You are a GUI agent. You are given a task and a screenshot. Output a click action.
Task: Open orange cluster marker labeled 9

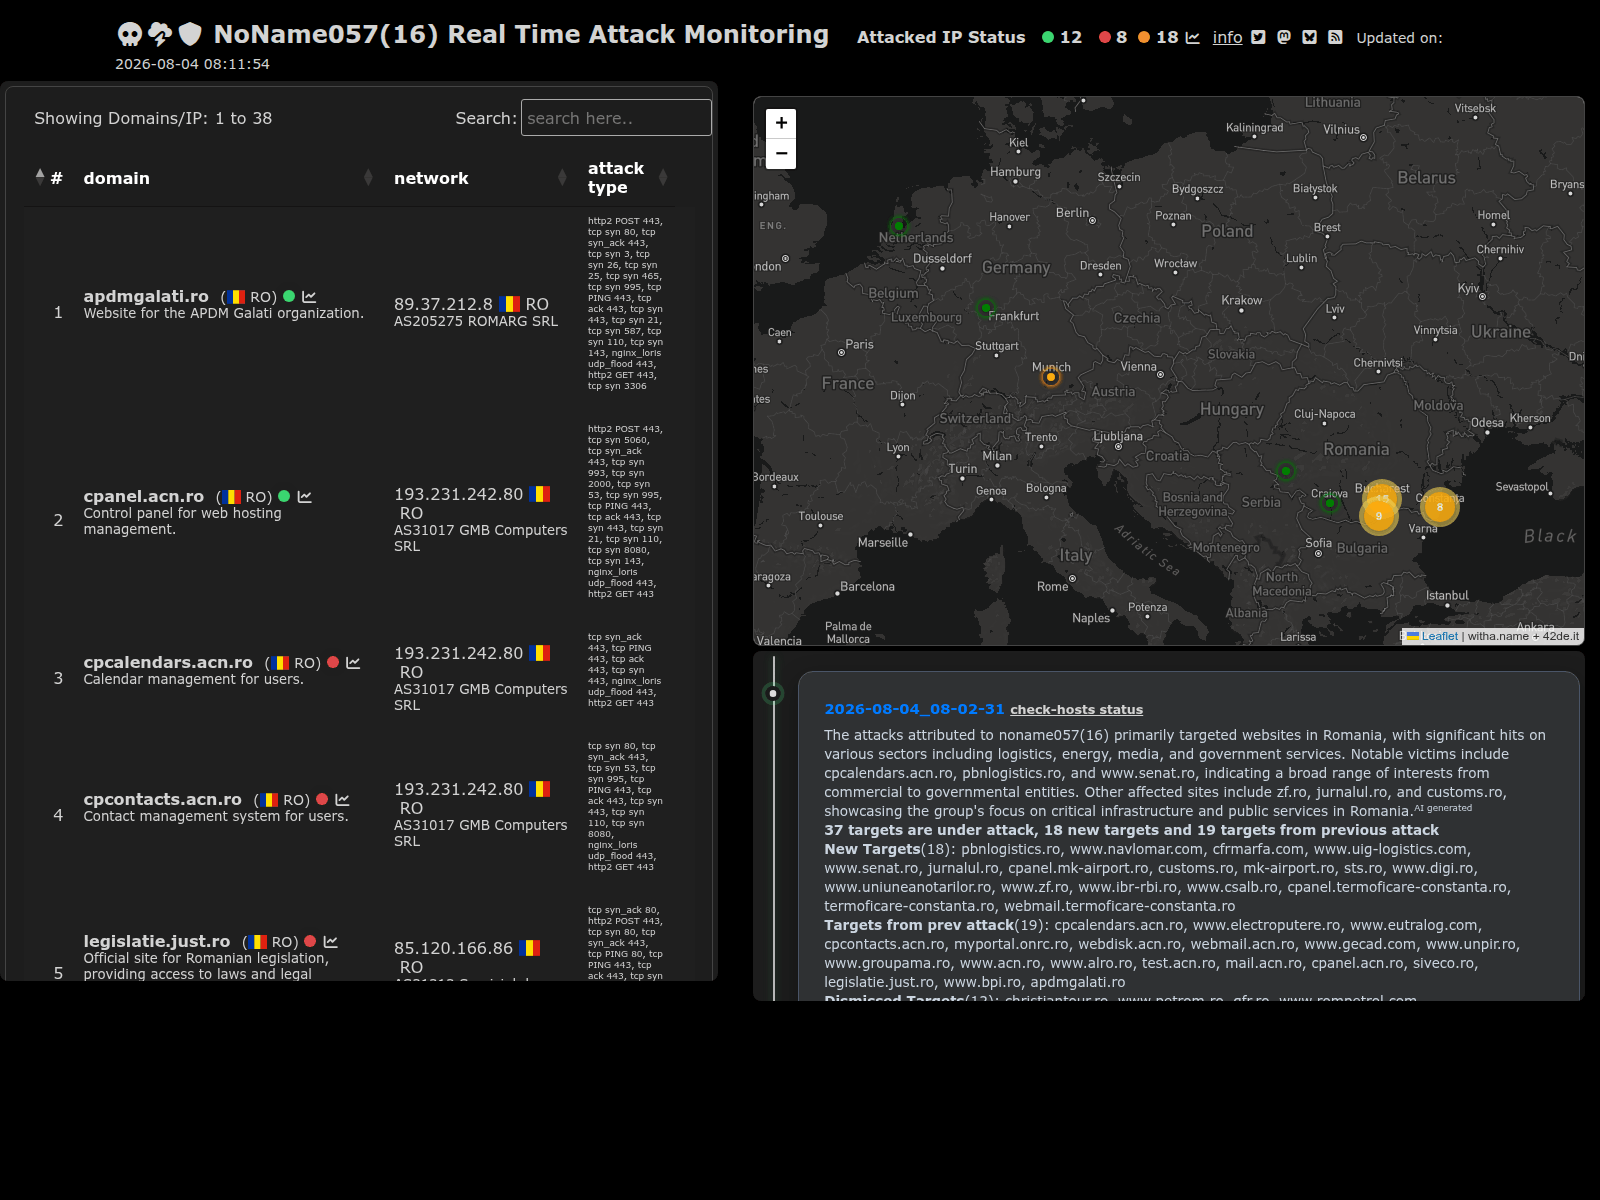(x=1378, y=516)
